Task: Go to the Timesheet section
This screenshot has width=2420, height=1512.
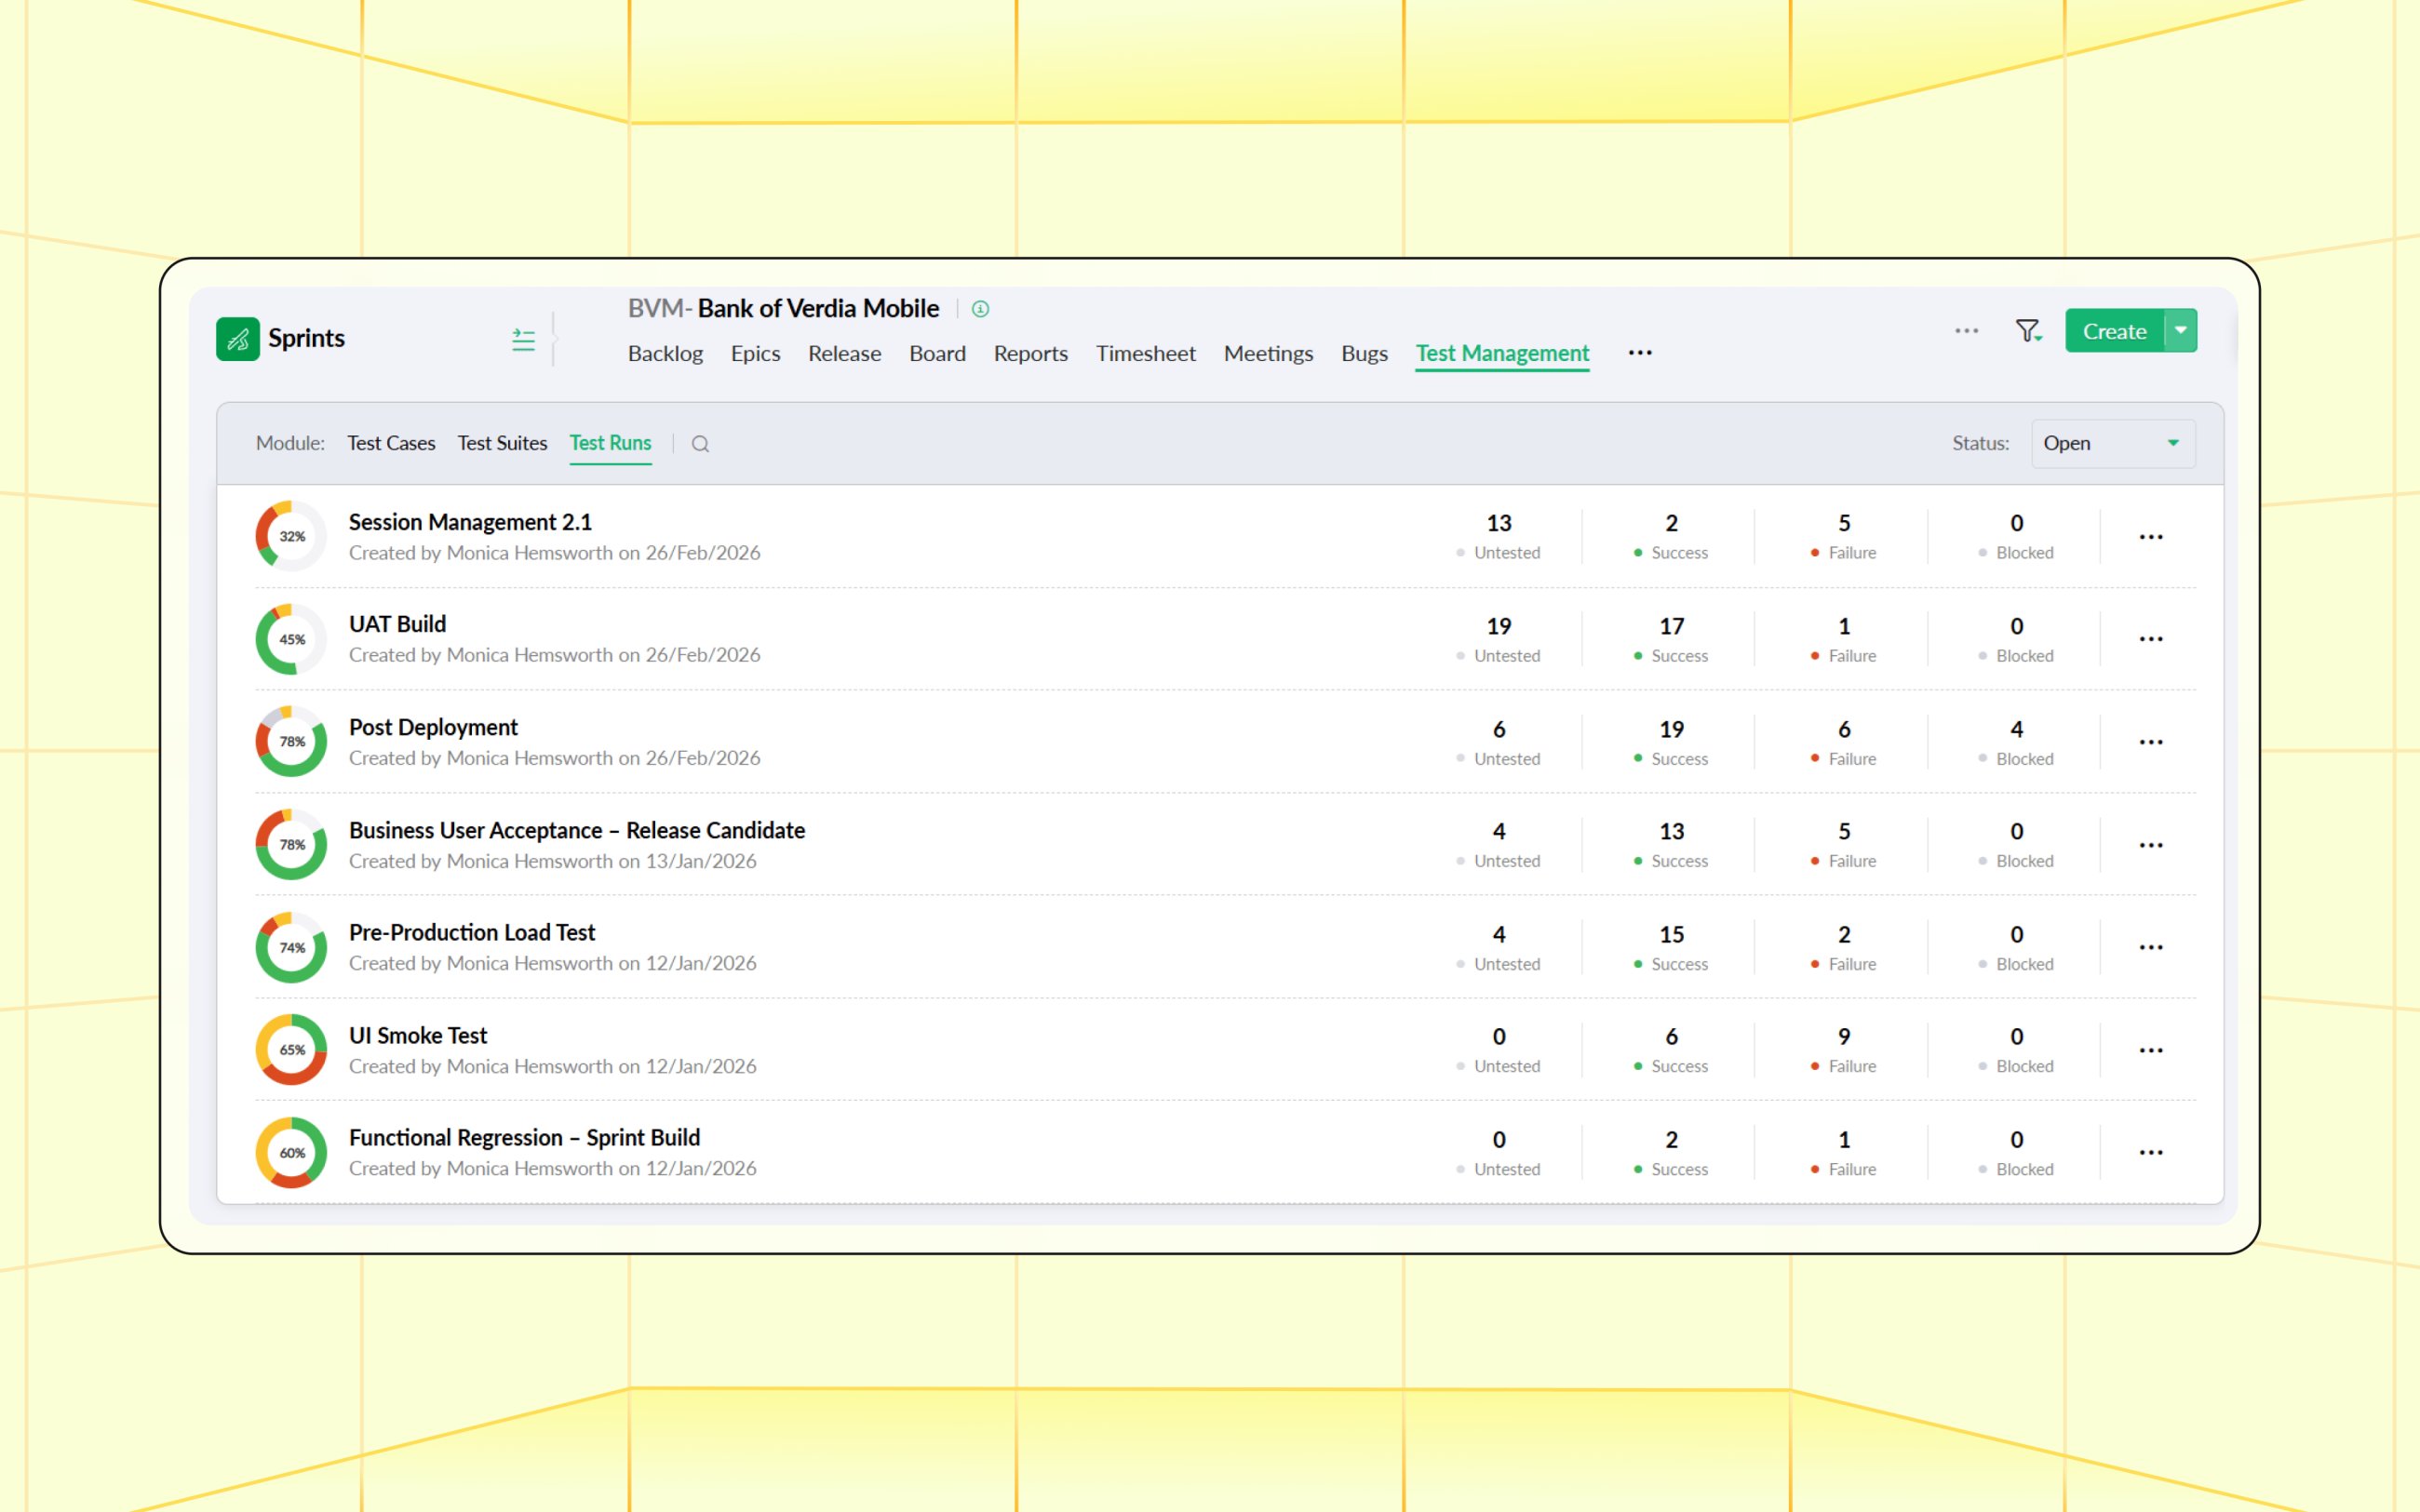Action: 1145,353
